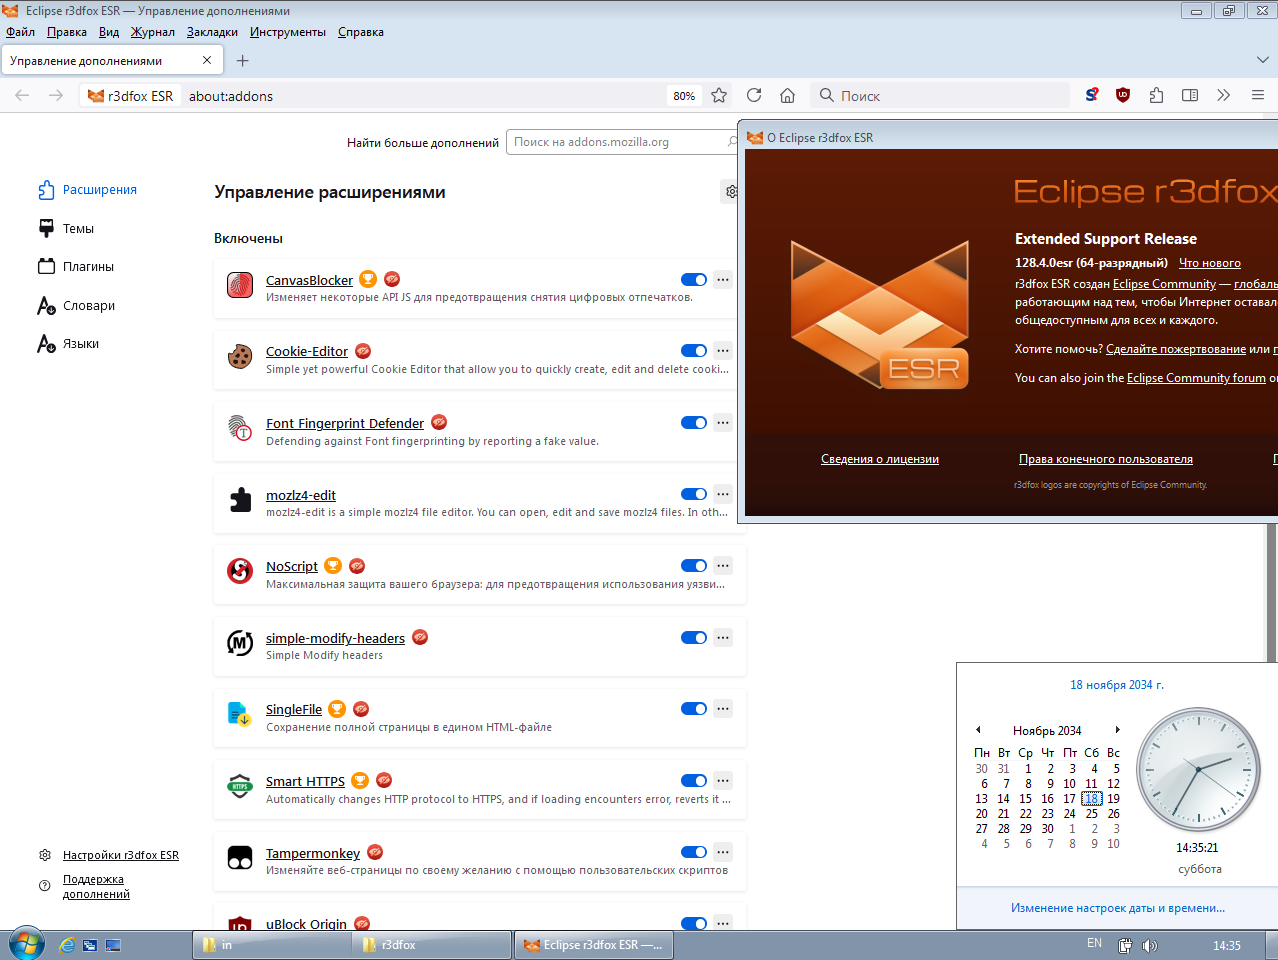Viewport: 1278px width, 960px height.
Task: Open Internet Explorer from the taskbar
Action: [x=67, y=945]
